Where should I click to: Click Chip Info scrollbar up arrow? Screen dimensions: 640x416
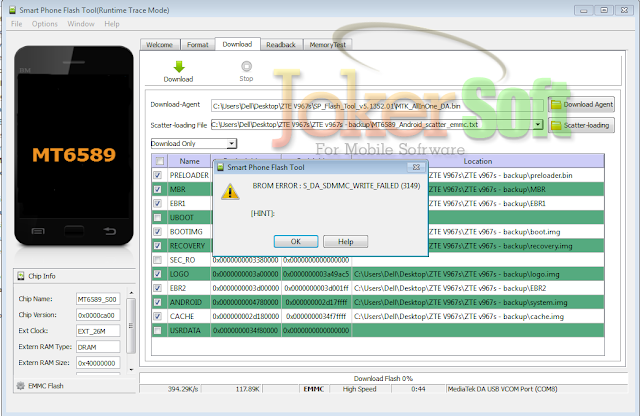131,293
